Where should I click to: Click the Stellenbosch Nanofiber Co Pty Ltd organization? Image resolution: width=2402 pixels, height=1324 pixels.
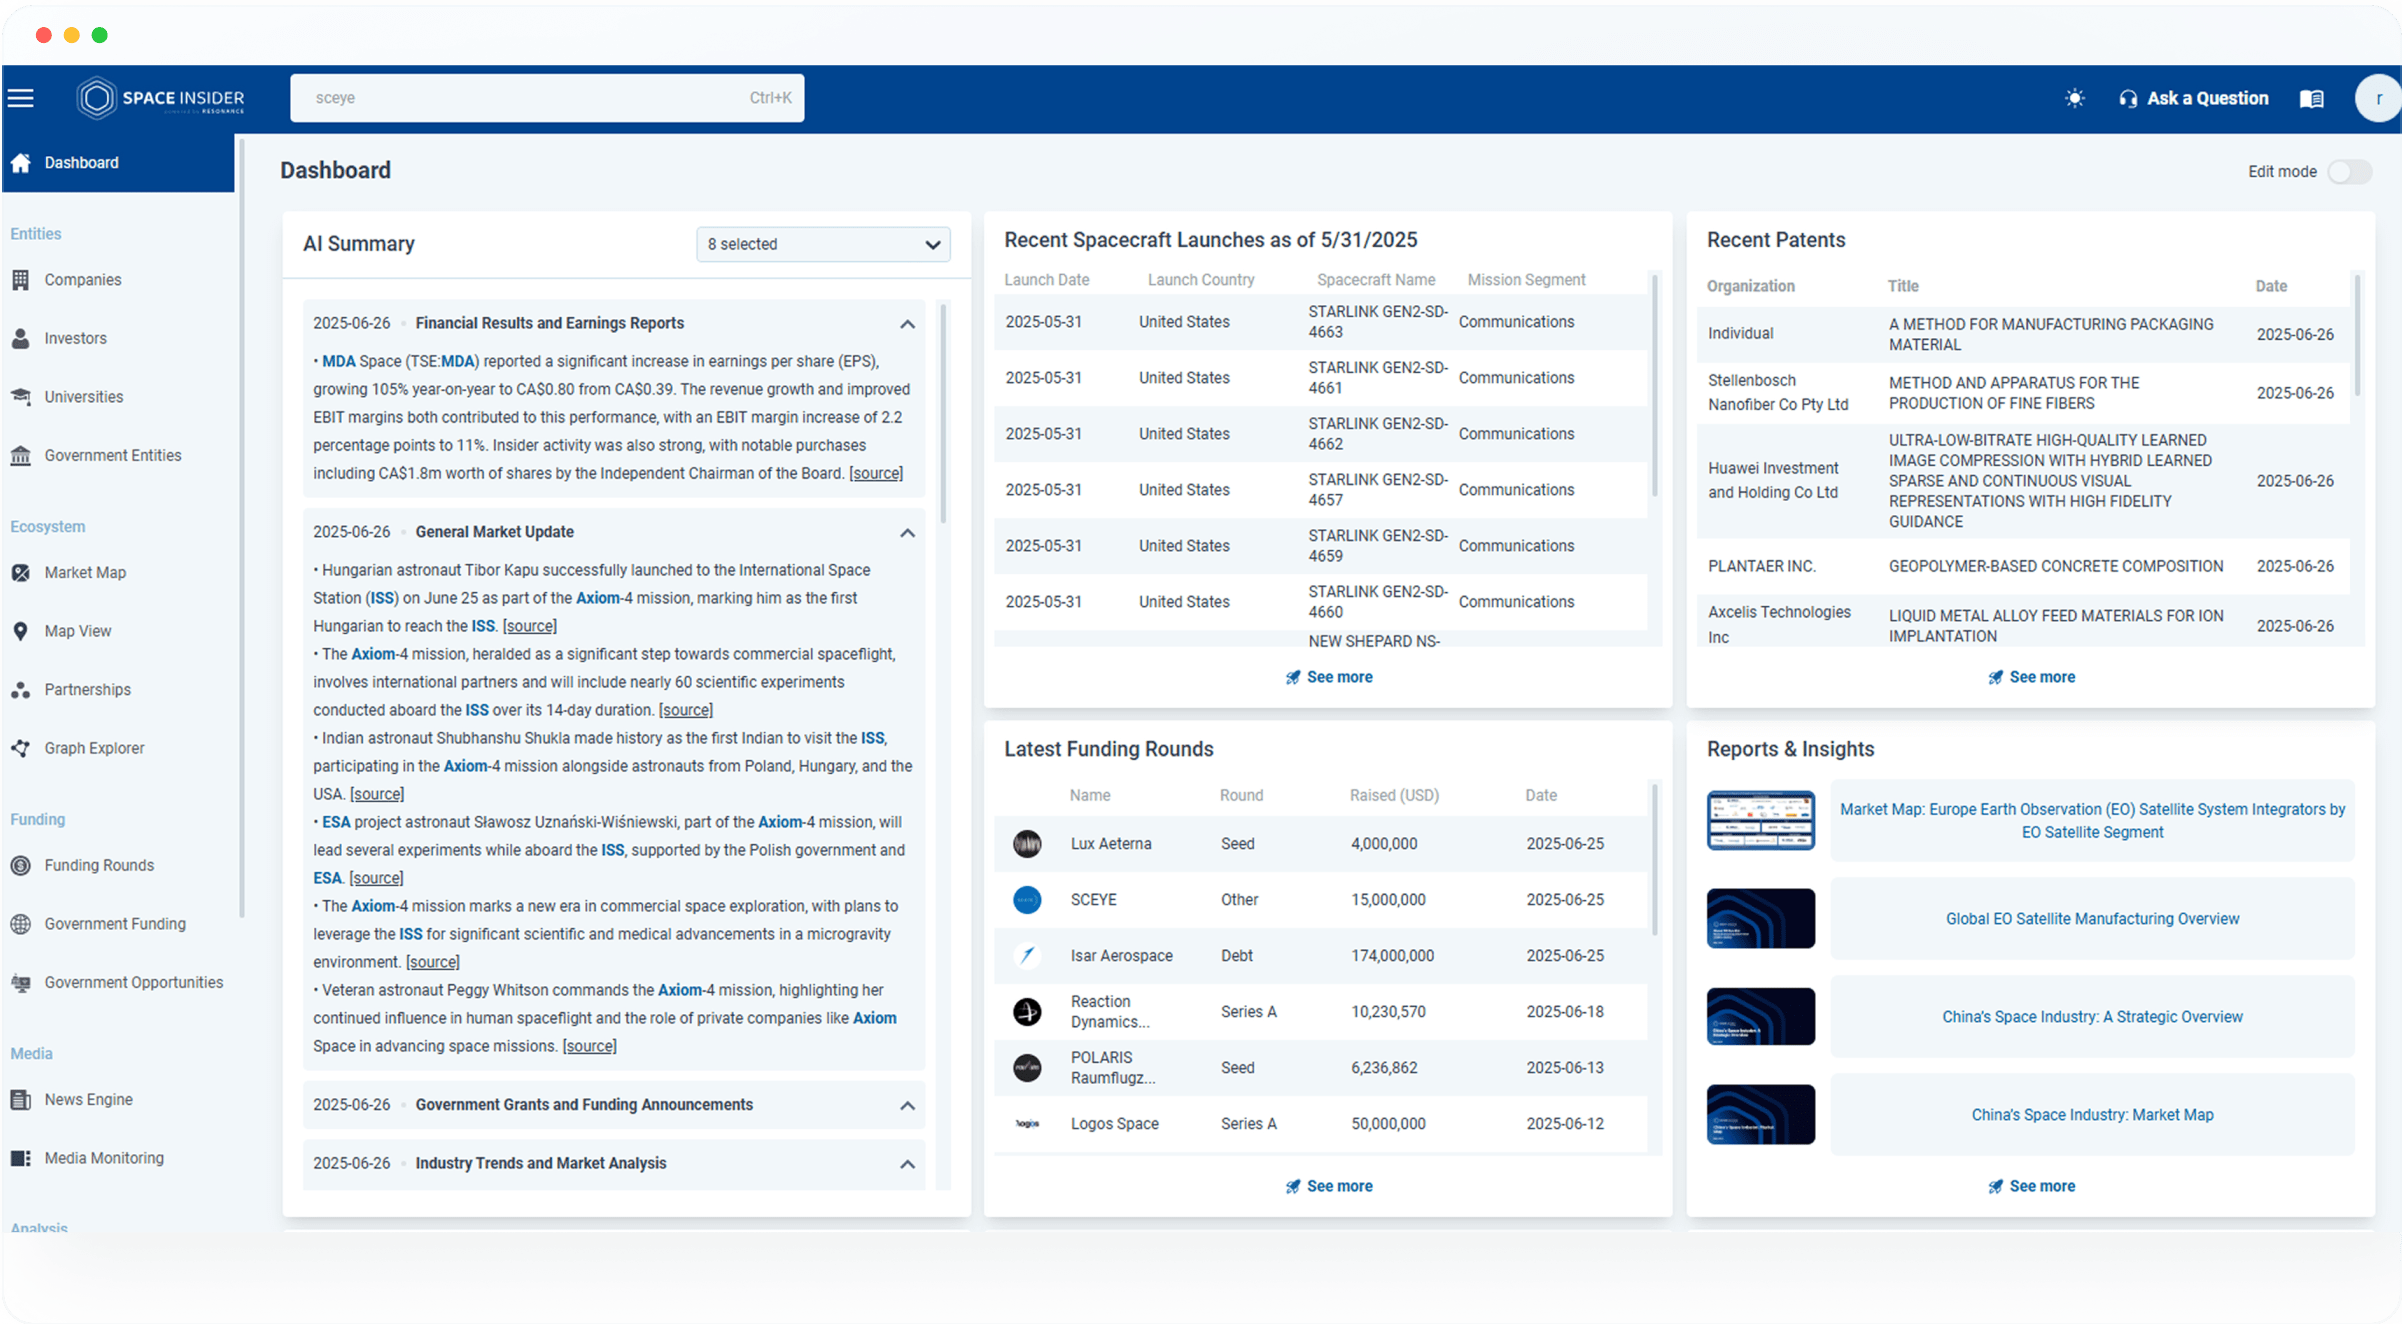pyautogui.click(x=1778, y=392)
